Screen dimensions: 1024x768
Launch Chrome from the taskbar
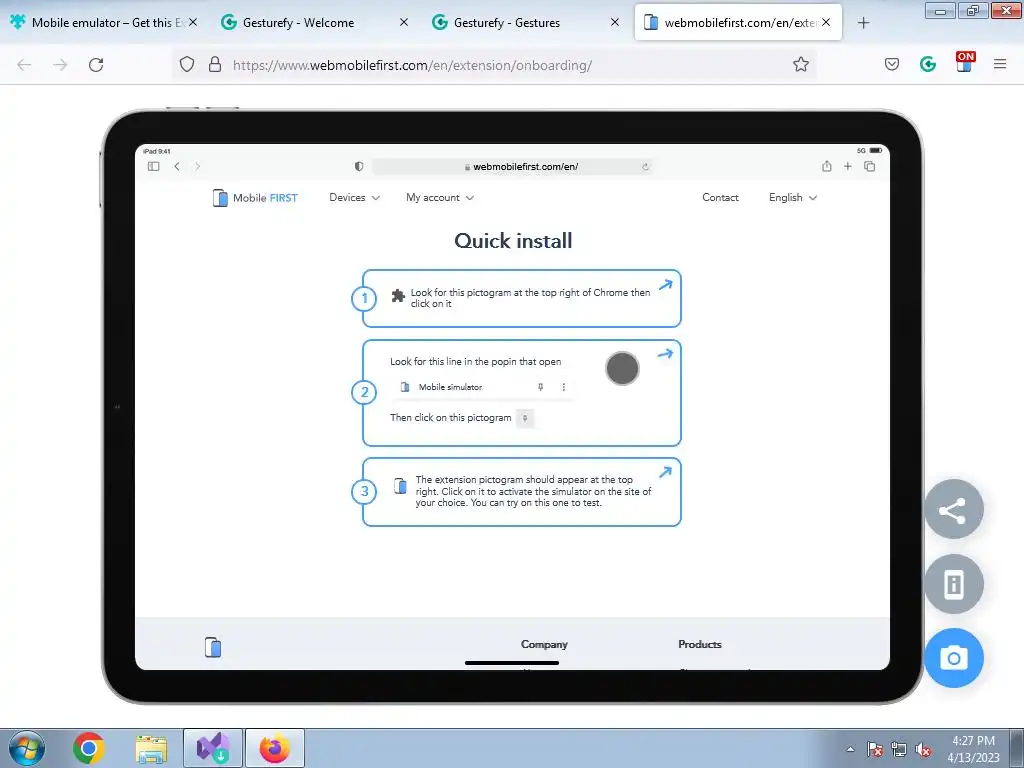(89, 748)
